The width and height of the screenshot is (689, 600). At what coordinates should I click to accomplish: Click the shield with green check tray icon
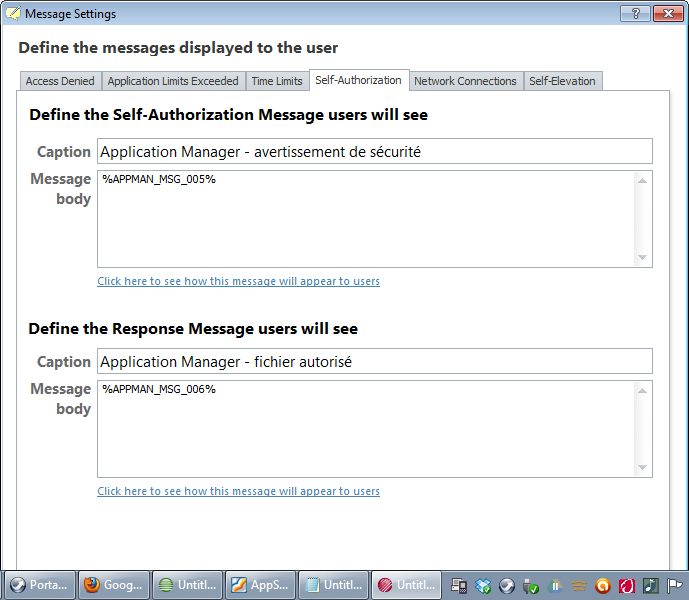pyautogui.click(x=531, y=586)
